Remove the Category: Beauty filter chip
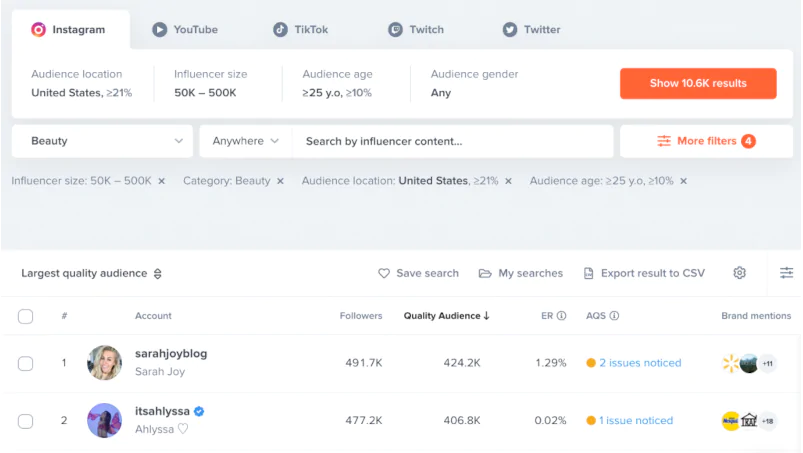The width and height of the screenshot is (803, 453). pos(280,181)
